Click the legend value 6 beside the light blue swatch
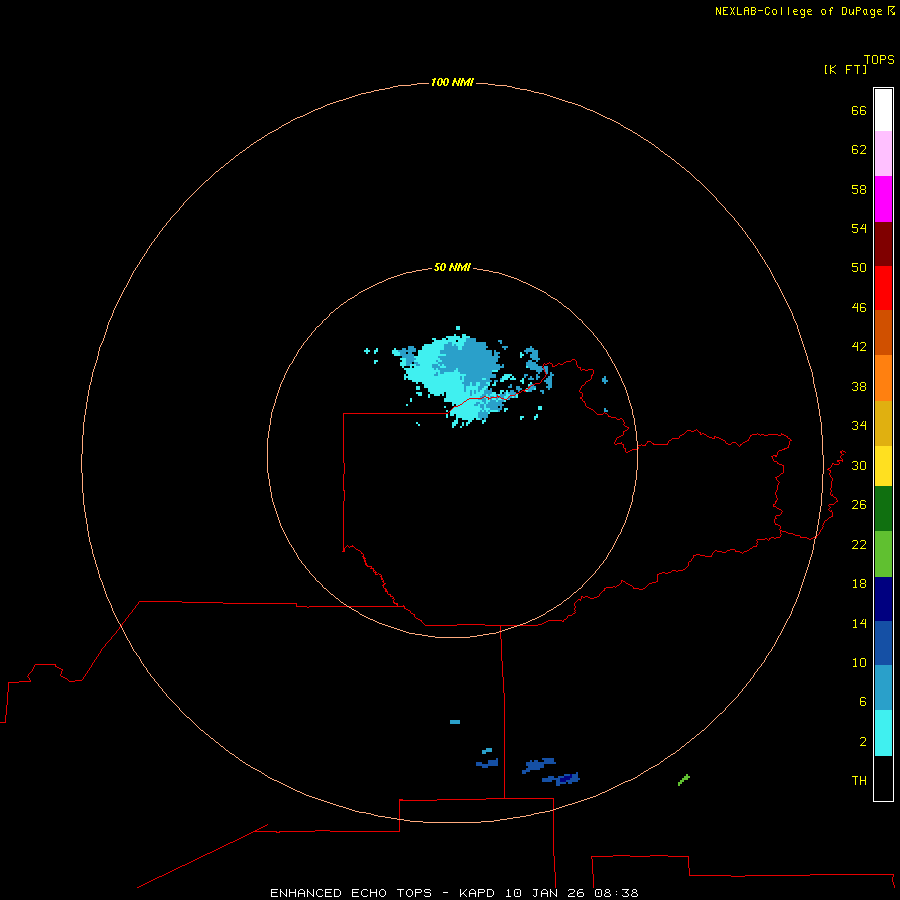900x900 pixels. [862, 701]
